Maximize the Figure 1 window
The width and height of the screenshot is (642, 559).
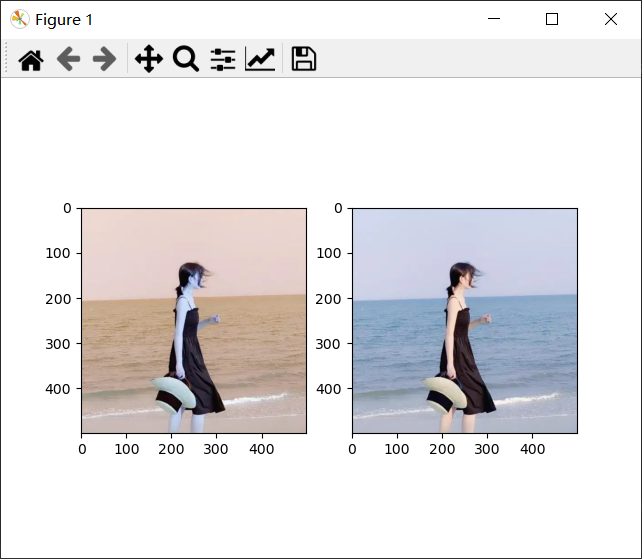point(552,19)
